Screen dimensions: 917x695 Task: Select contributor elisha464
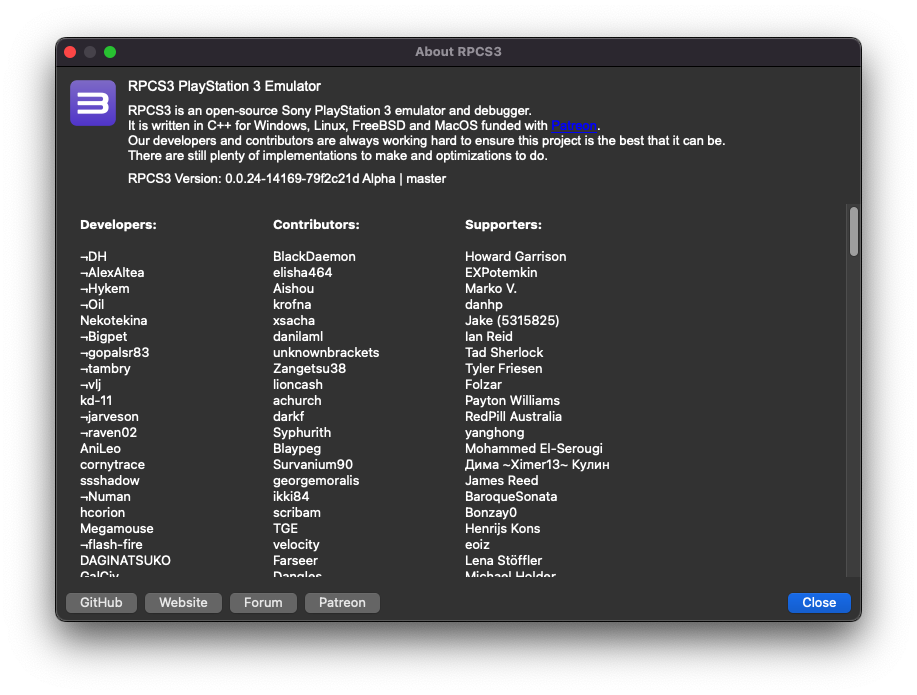pyautogui.click(x=302, y=273)
